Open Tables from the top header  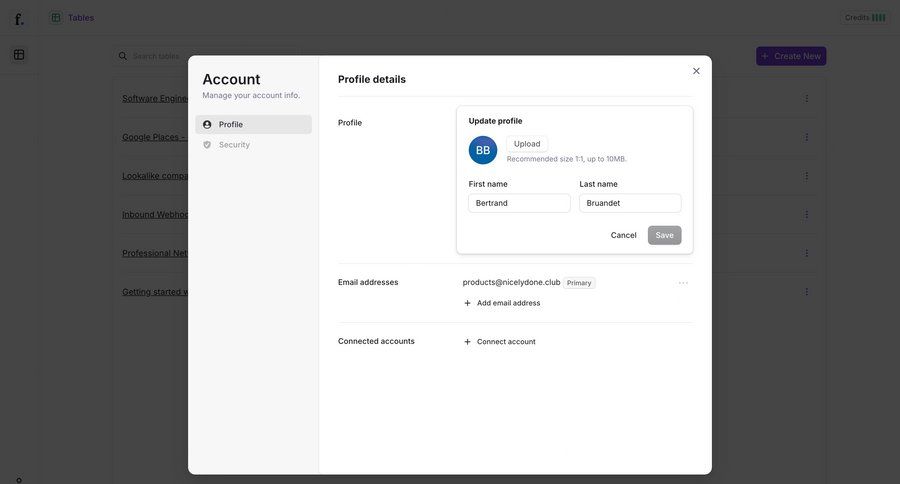coord(72,18)
